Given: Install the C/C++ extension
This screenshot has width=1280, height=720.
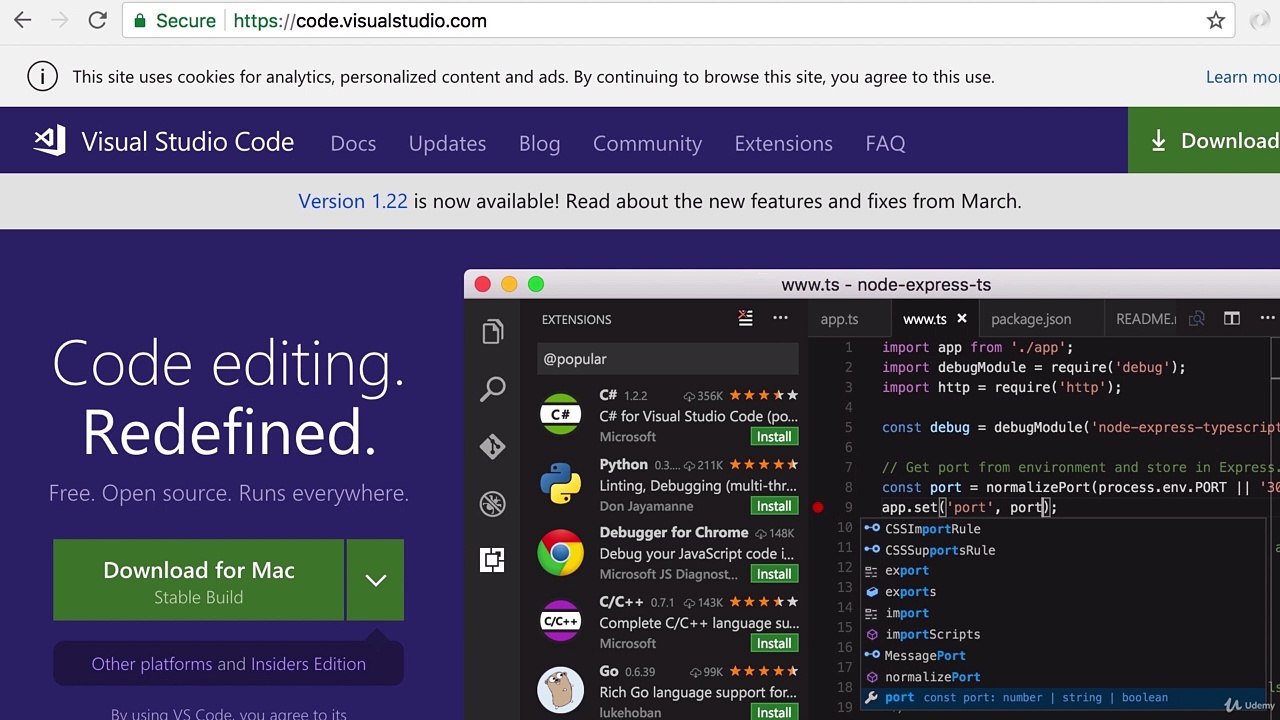Looking at the screenshot, I should click(x=774, y=643).
